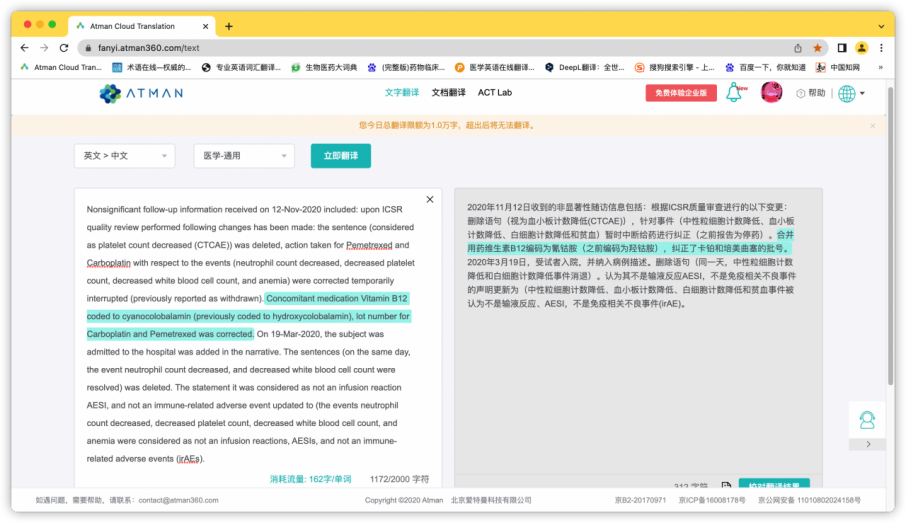Open the DeepL翻译 bookmark
Image resolution: width=907 pixels, height=524 pixels.
(585, 67)
